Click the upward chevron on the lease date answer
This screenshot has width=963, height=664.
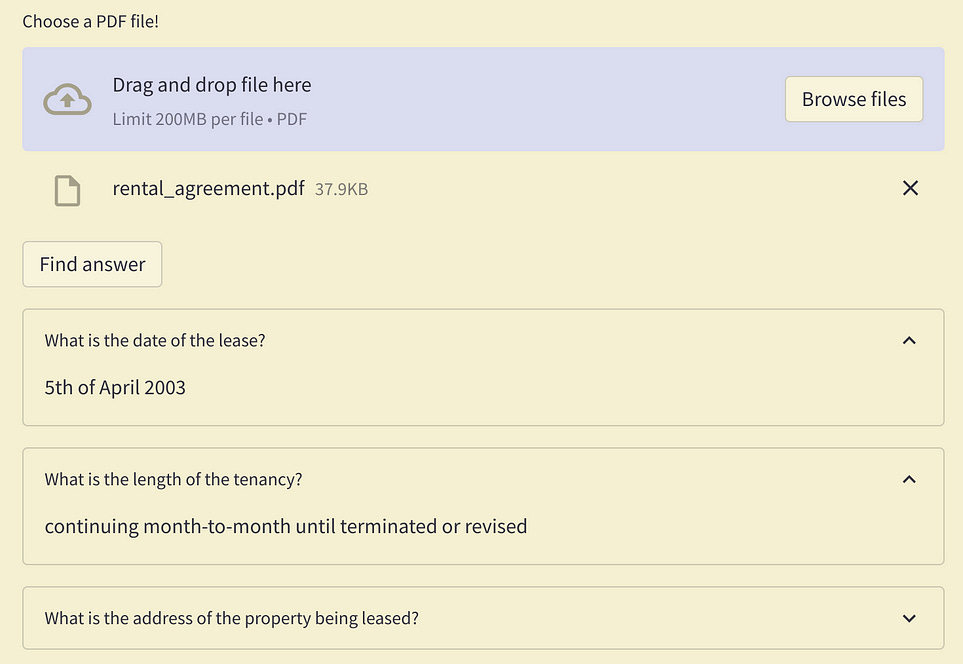(x=909, y=340)
